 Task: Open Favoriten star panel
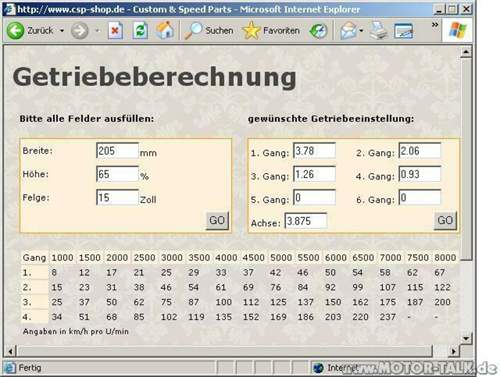[x=251, y=31]
